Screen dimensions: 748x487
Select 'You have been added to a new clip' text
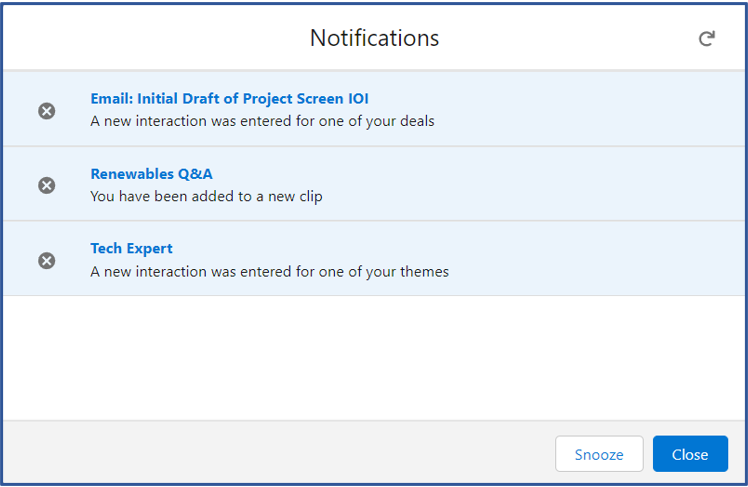click(207, 197)
